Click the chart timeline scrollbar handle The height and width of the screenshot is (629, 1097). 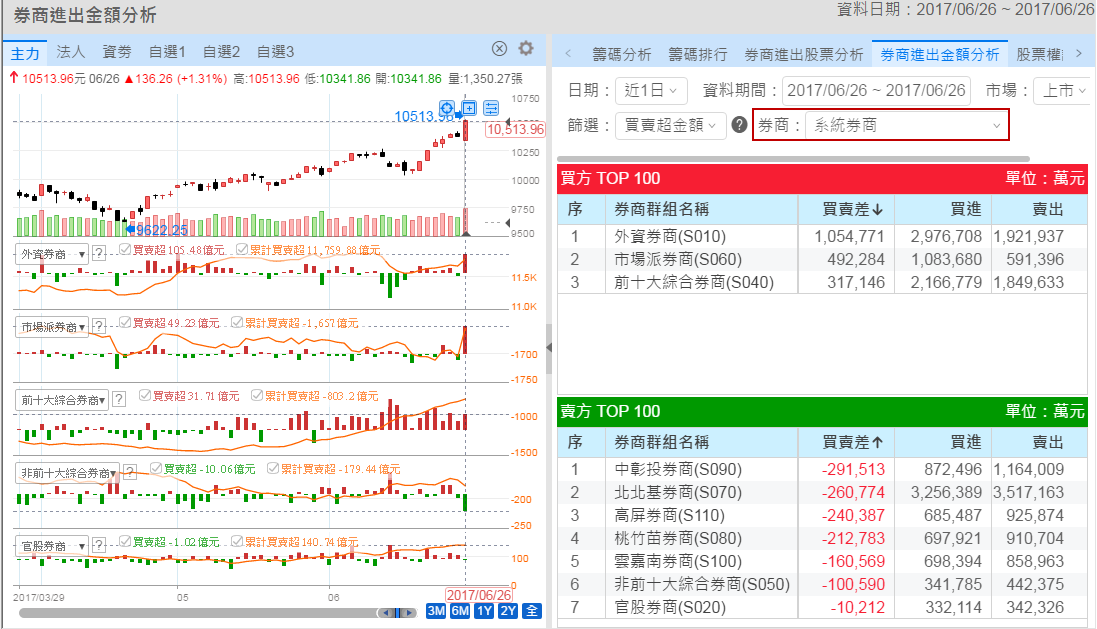pyautogui.click(x=397, y=612)
